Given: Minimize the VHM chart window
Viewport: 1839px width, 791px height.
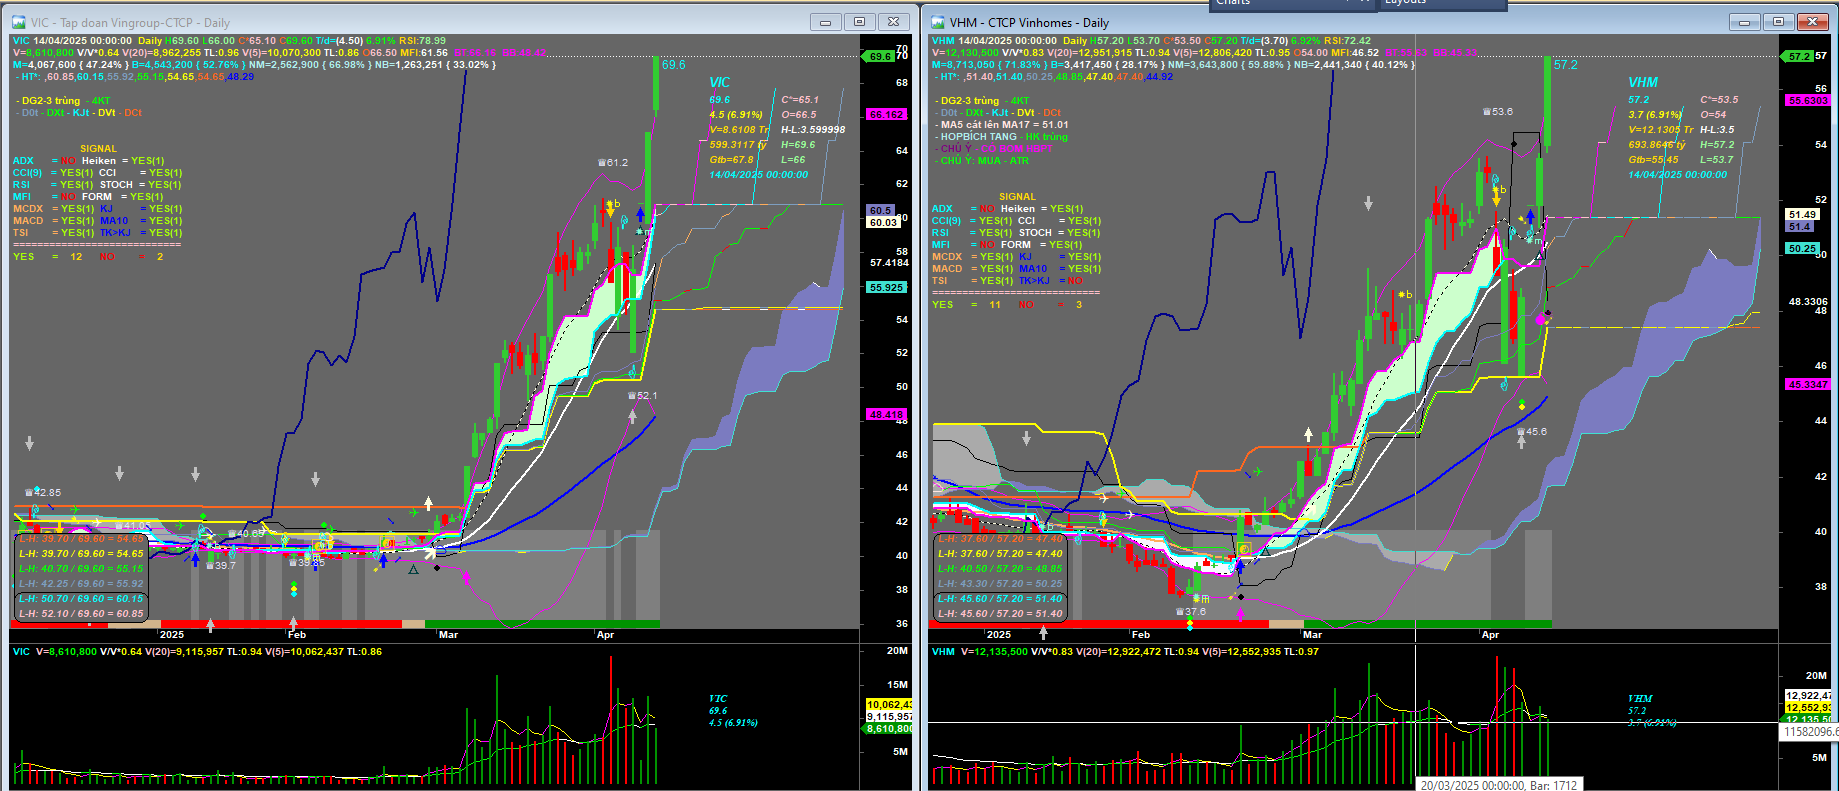Looking at the screenshot, I should [x=1744, y=21].
